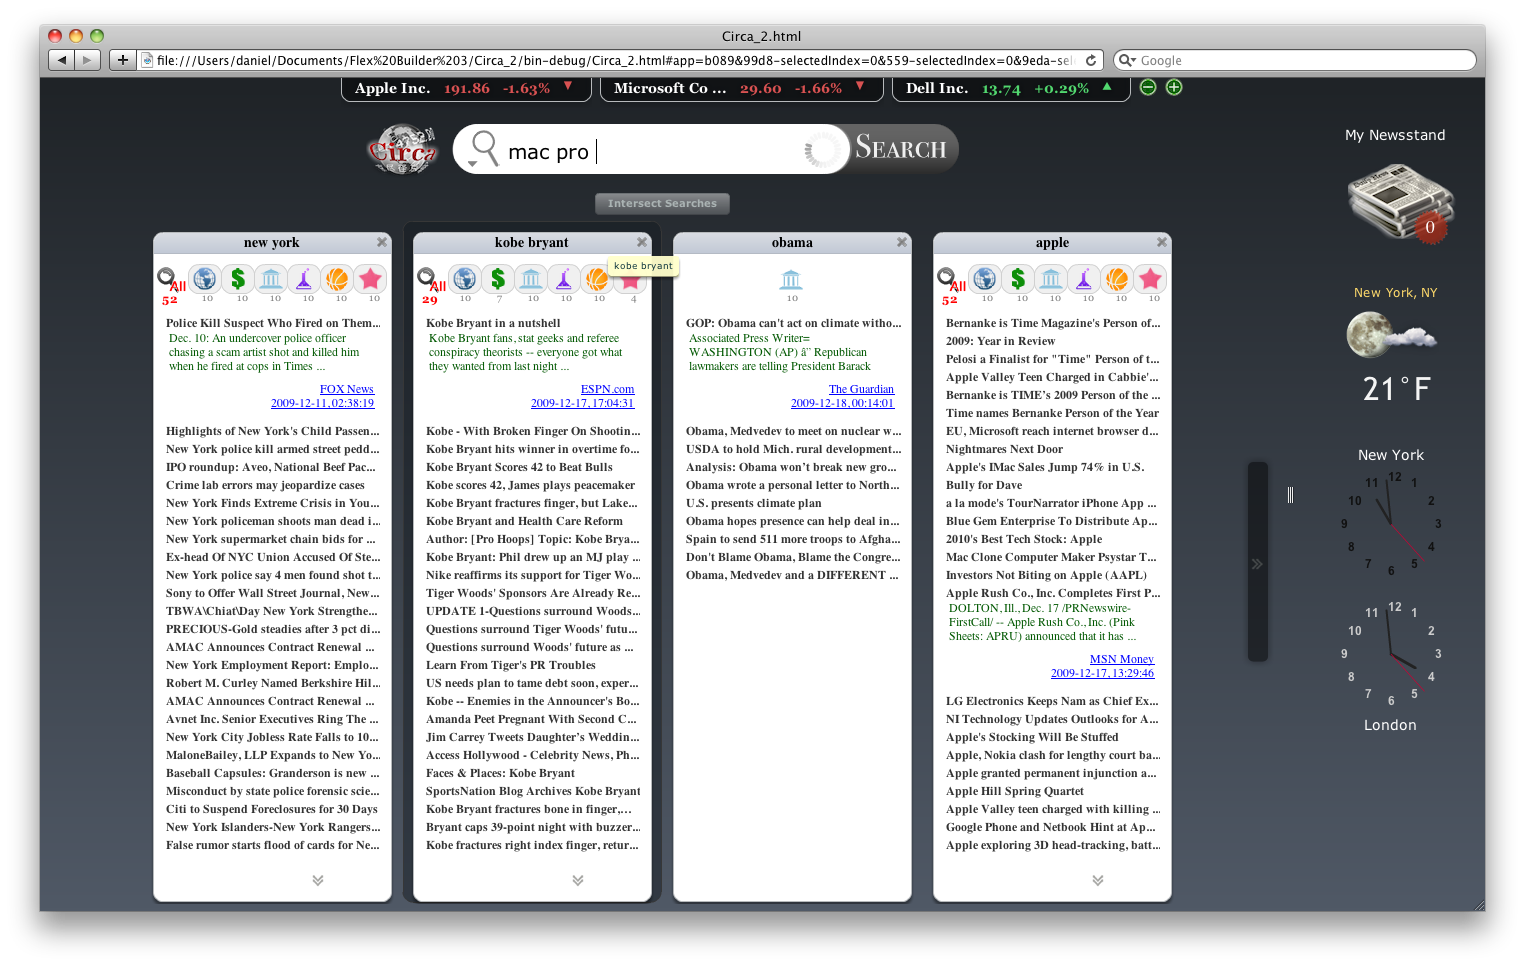The height and width of the screenshot is (966, 1525).
Task: Select the Apple Inc. stock ticker
Action: pyautogui.click(x=465, y=88)
